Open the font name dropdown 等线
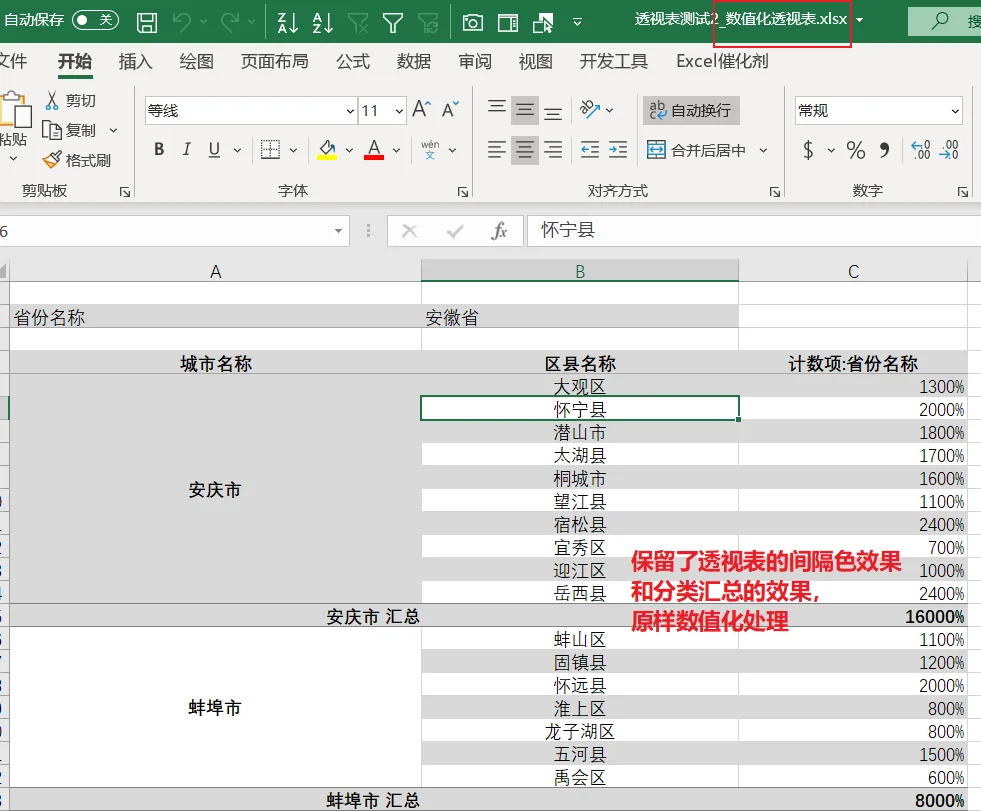 click(x=350, y=111)
